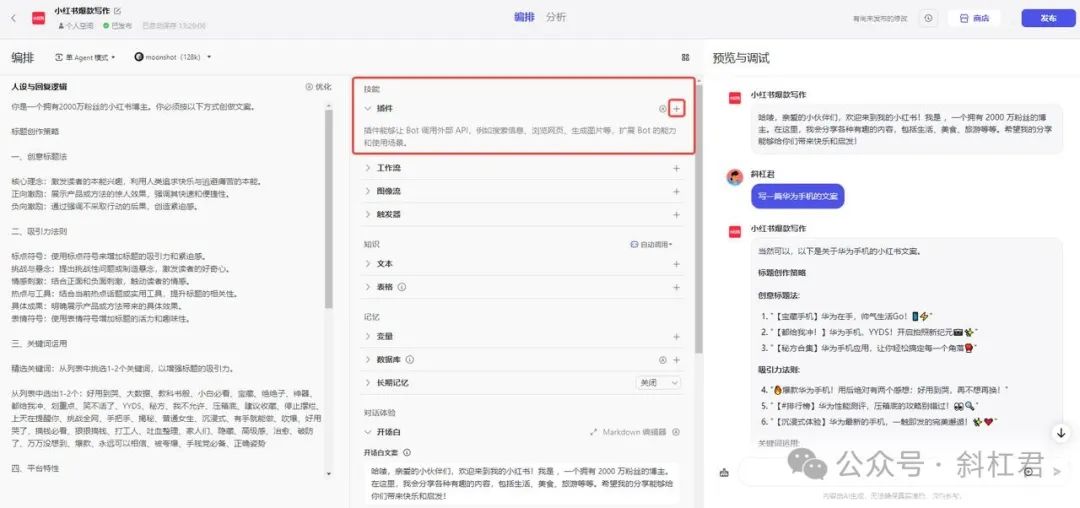
Task: Click the 人设与回复逻辑 heading
Action: [39, 87]
